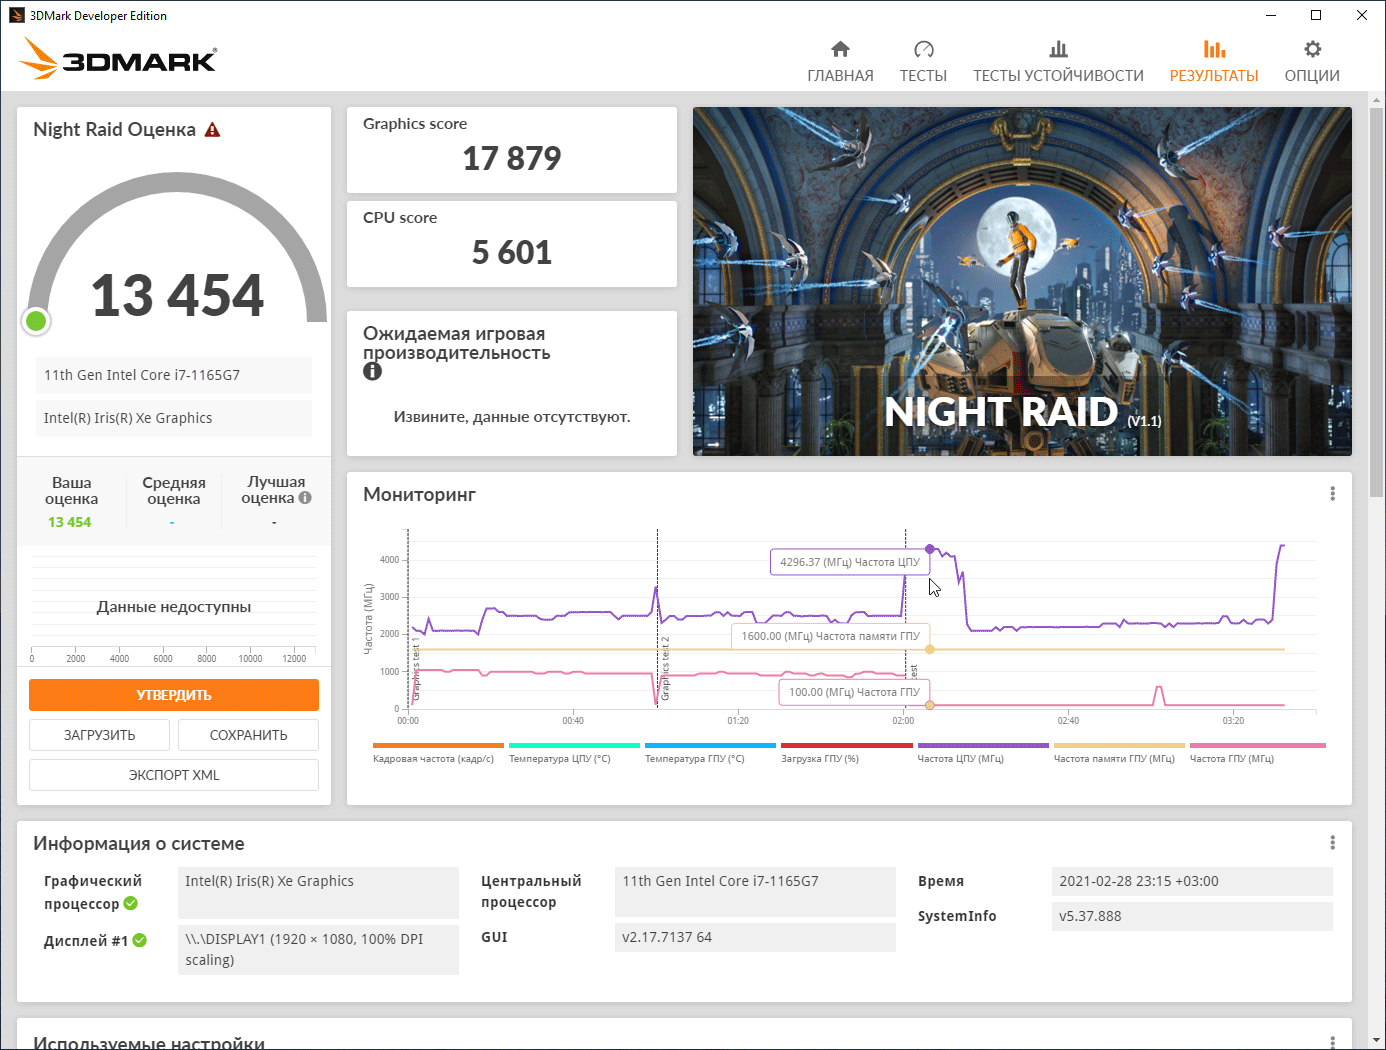Toggle Частота ЦПУ (МГц) purple legend swatch

point(983,745)
